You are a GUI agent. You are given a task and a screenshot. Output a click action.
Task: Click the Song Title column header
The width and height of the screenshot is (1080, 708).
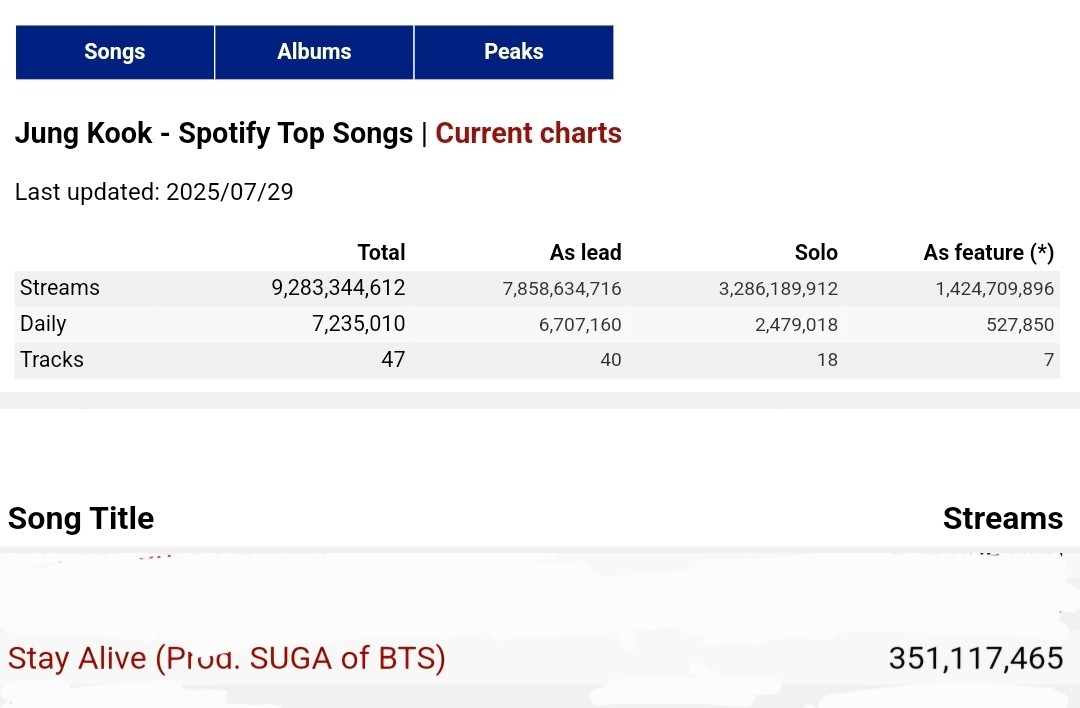tap(81, 518)
